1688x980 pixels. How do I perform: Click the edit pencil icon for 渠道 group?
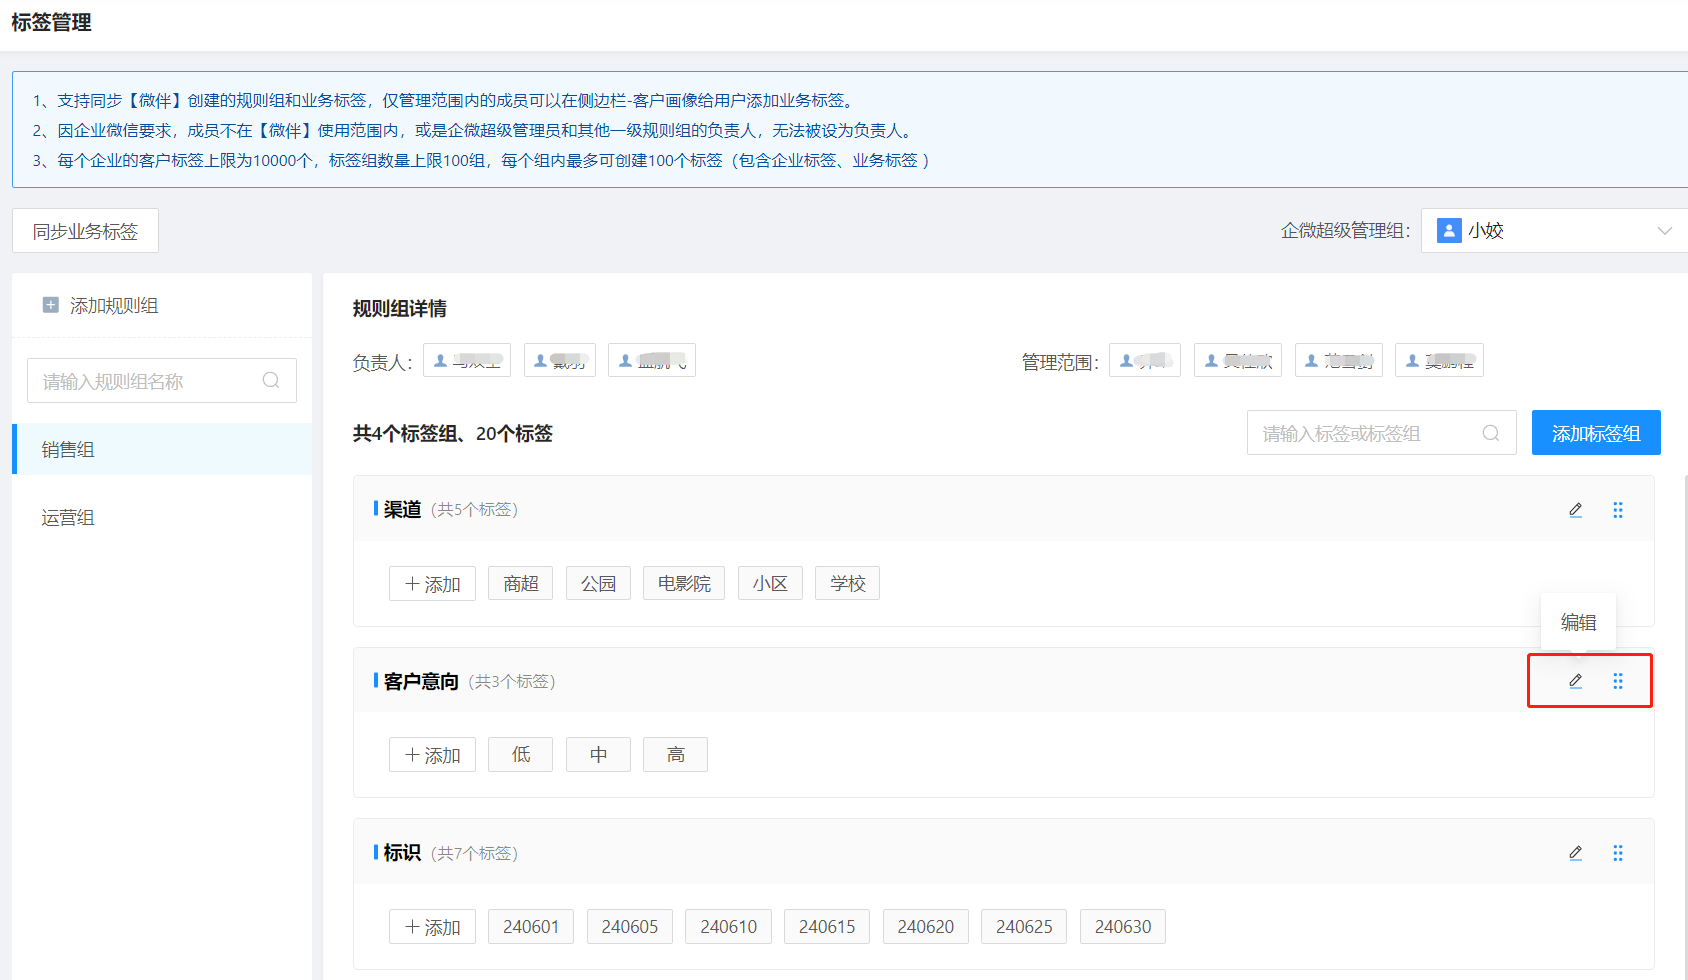1575,510
